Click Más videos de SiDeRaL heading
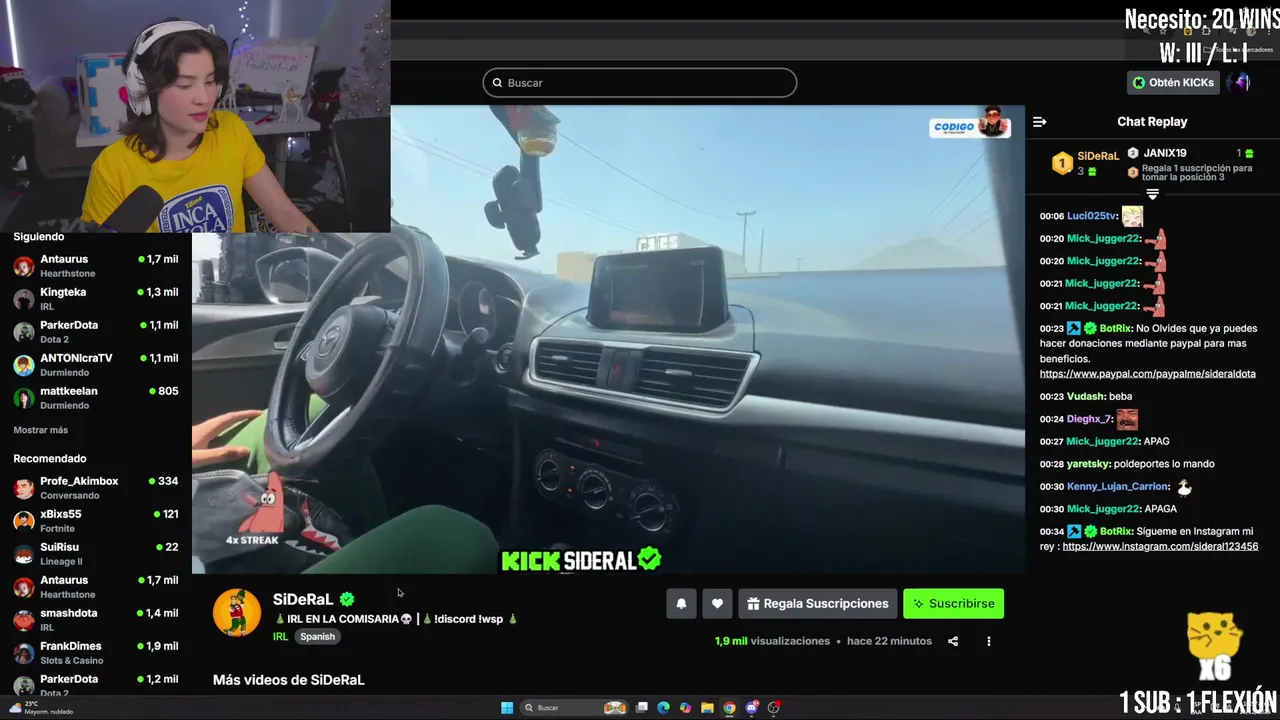This screenshot has width=1280, height=720. point(288,680)
